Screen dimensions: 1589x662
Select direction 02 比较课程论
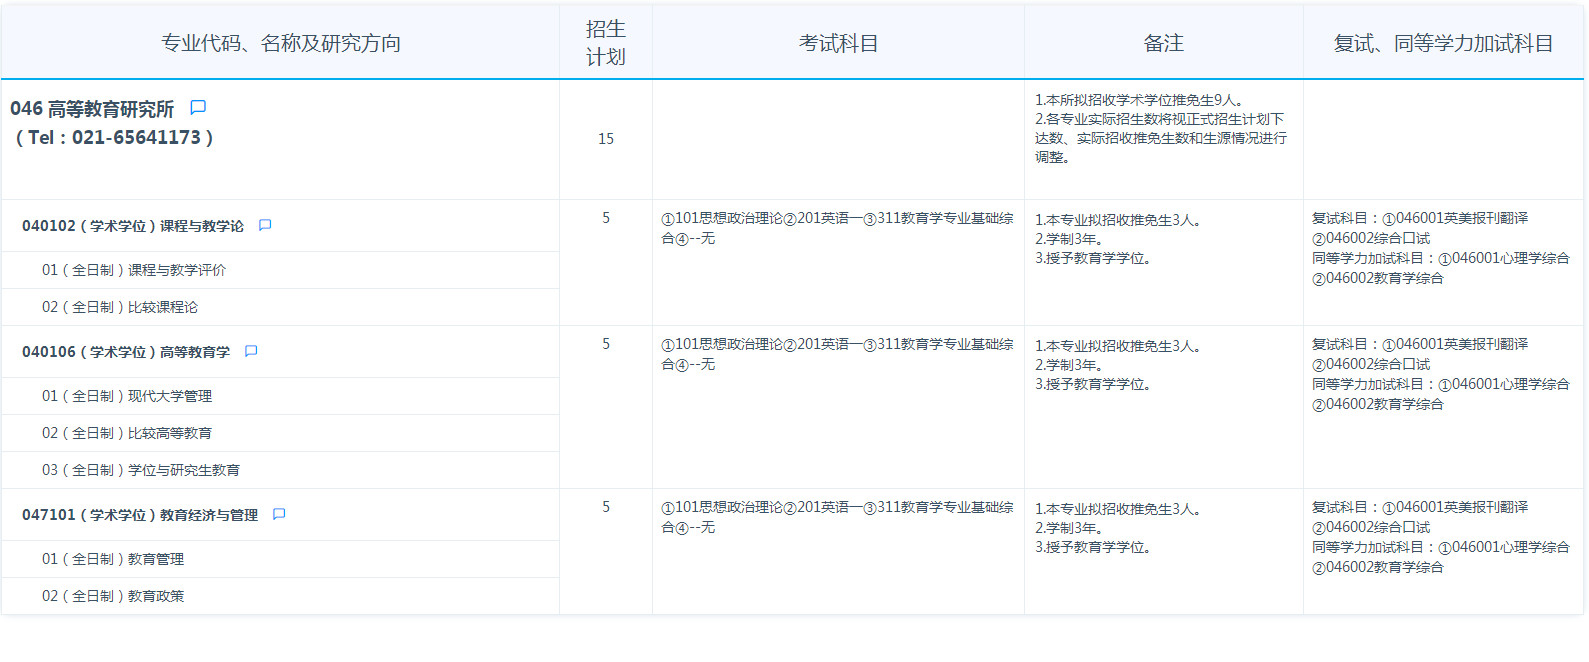point(120,307)
